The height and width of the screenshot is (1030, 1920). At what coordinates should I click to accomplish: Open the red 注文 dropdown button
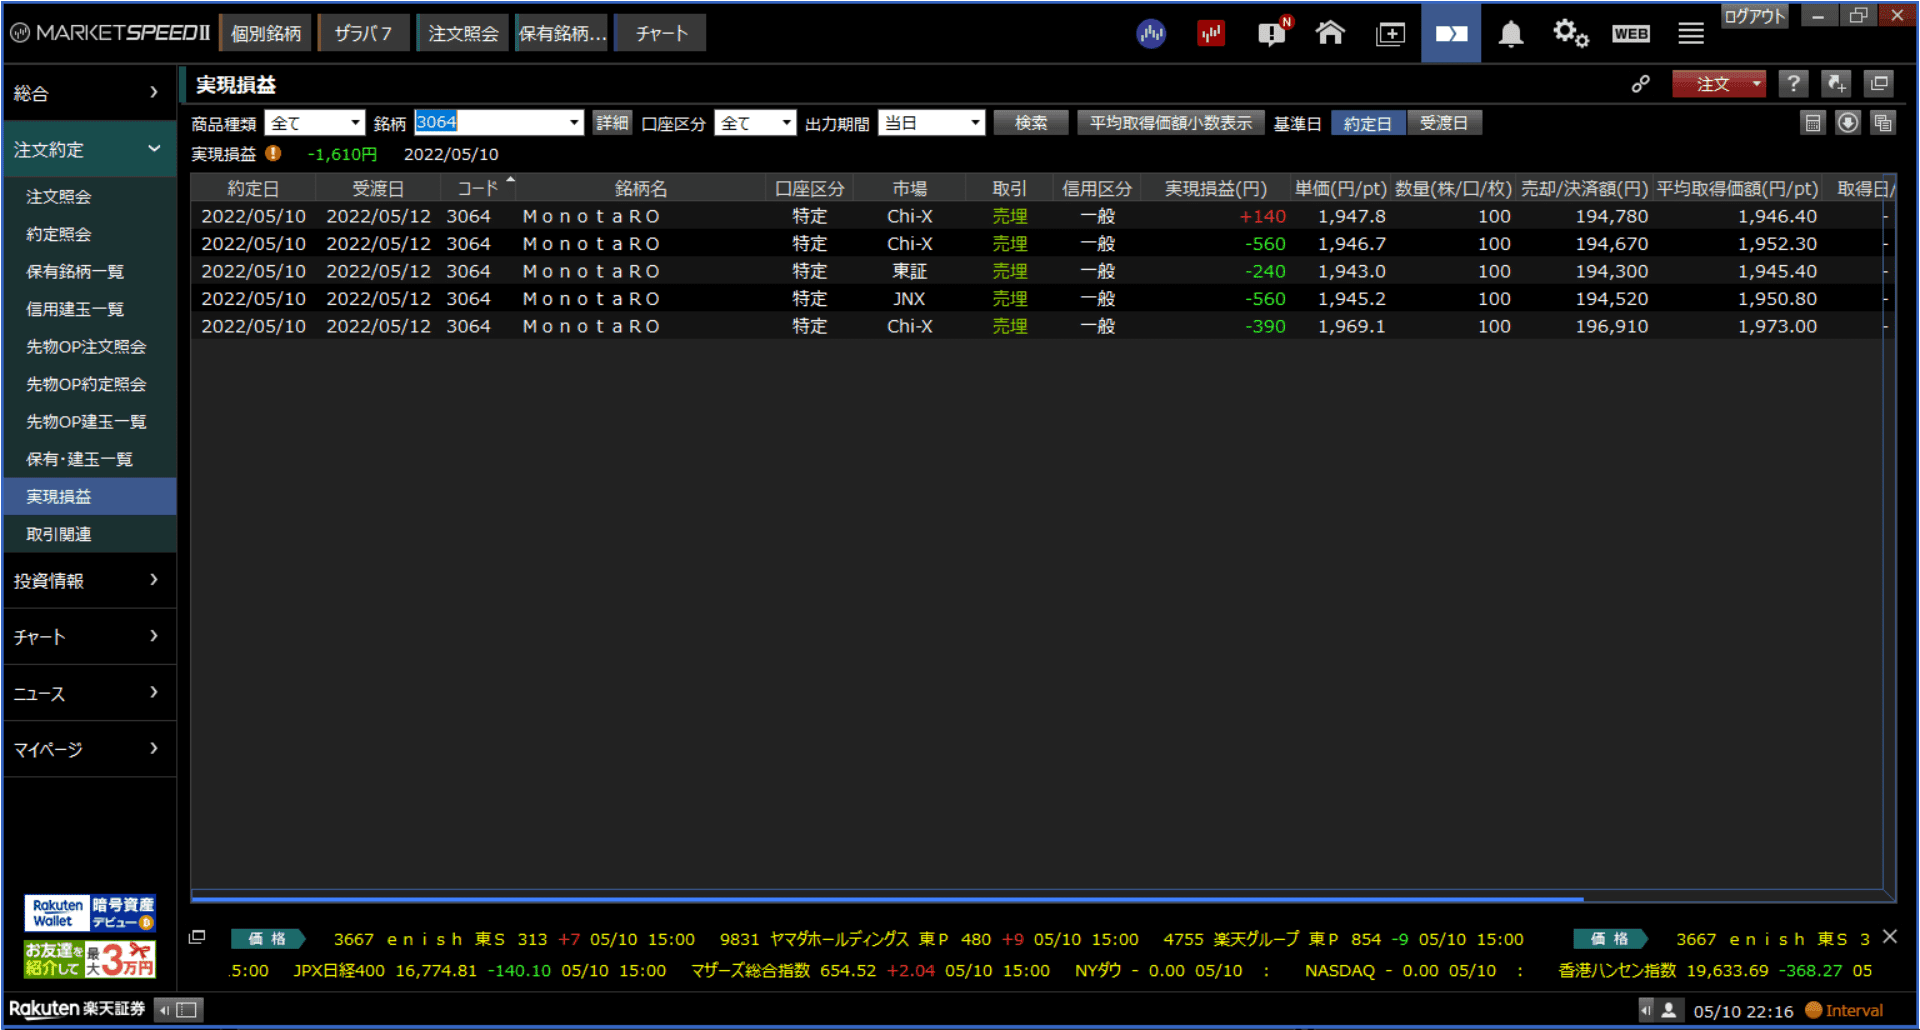1719,84
